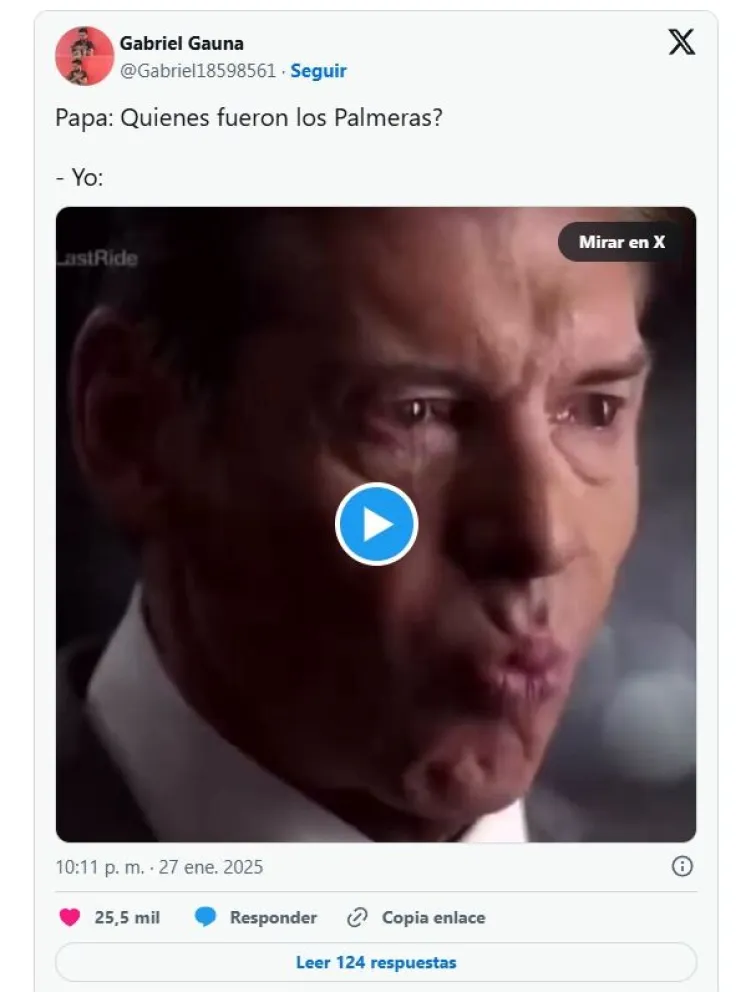
Task: Click the 25,5 mil likes count
Action: pyautogui.click(x=127, y=917)
